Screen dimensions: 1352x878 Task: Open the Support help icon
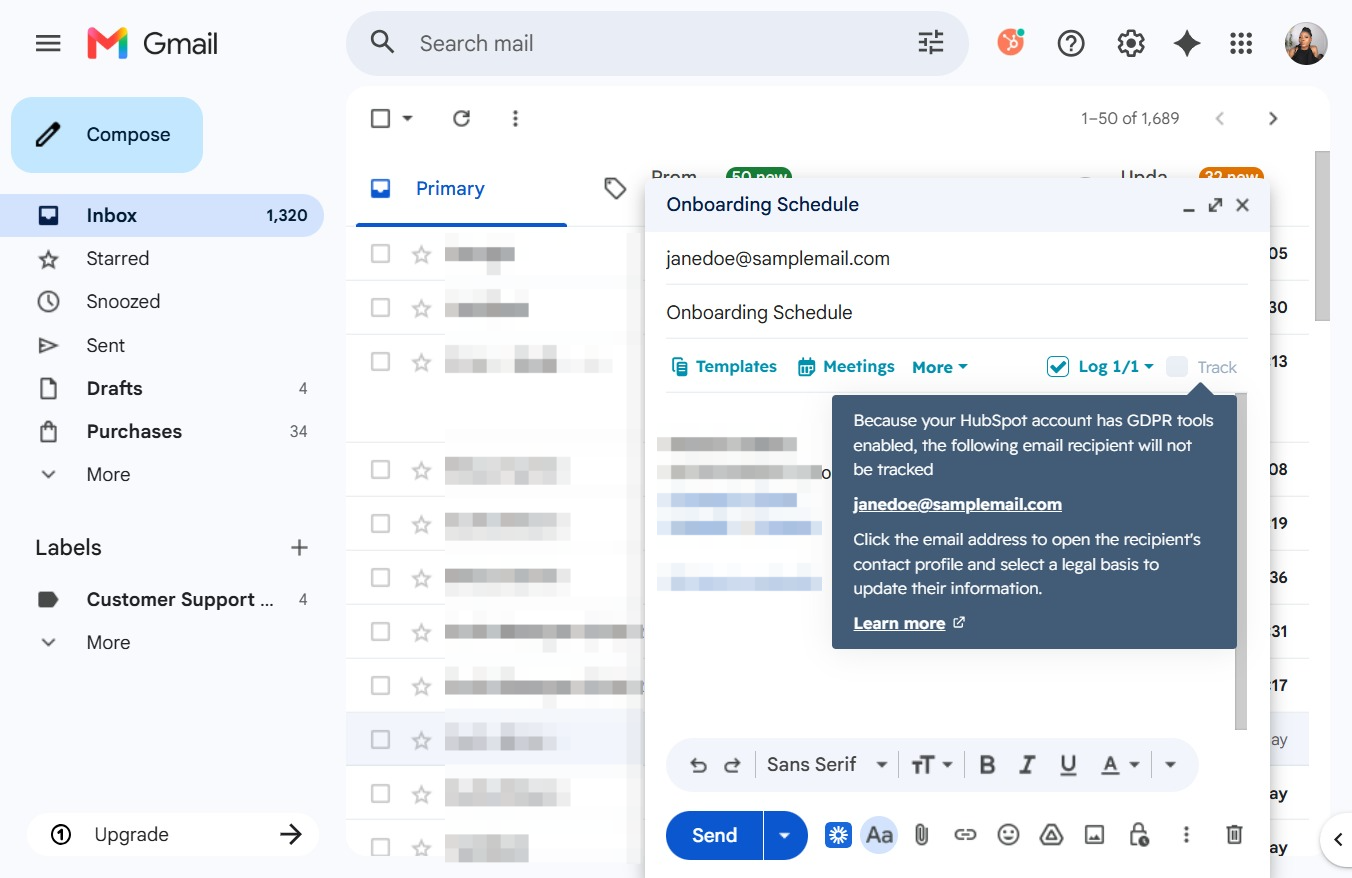1071,43
